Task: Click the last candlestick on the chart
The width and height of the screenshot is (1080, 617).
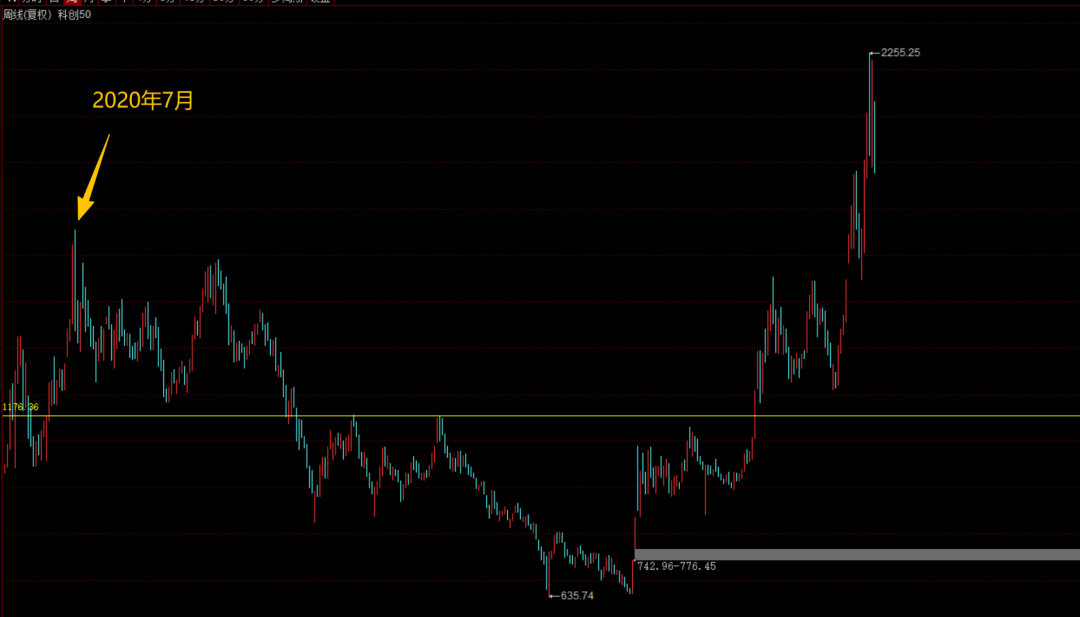Action: coord(874,137)
